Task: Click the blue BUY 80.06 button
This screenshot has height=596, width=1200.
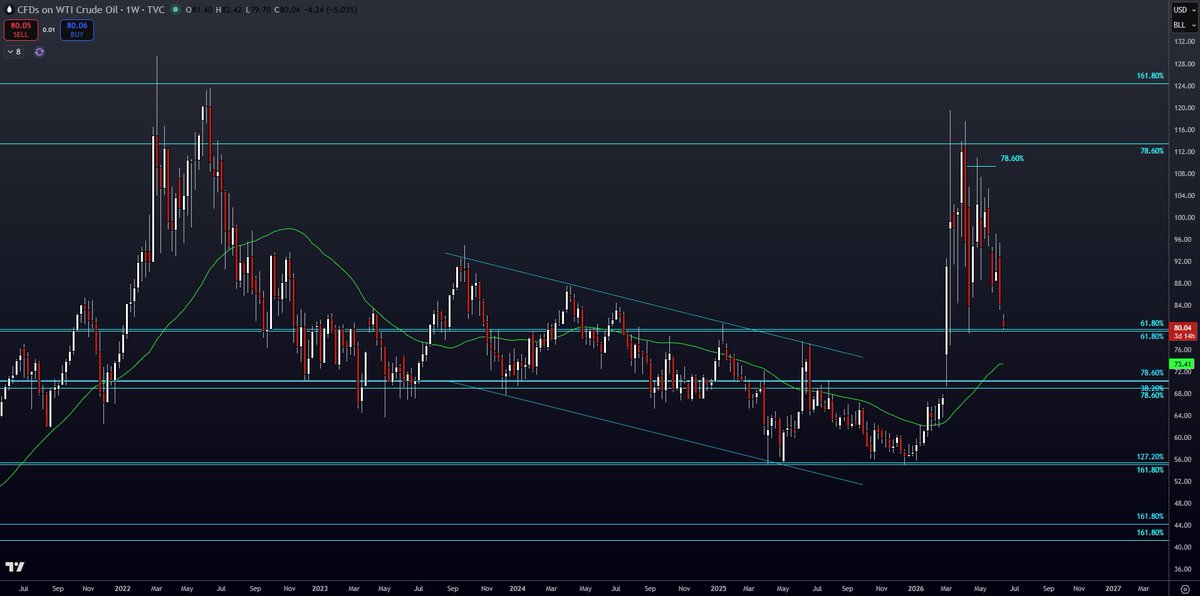Action: pyautogui.click(x=76, y=32)
